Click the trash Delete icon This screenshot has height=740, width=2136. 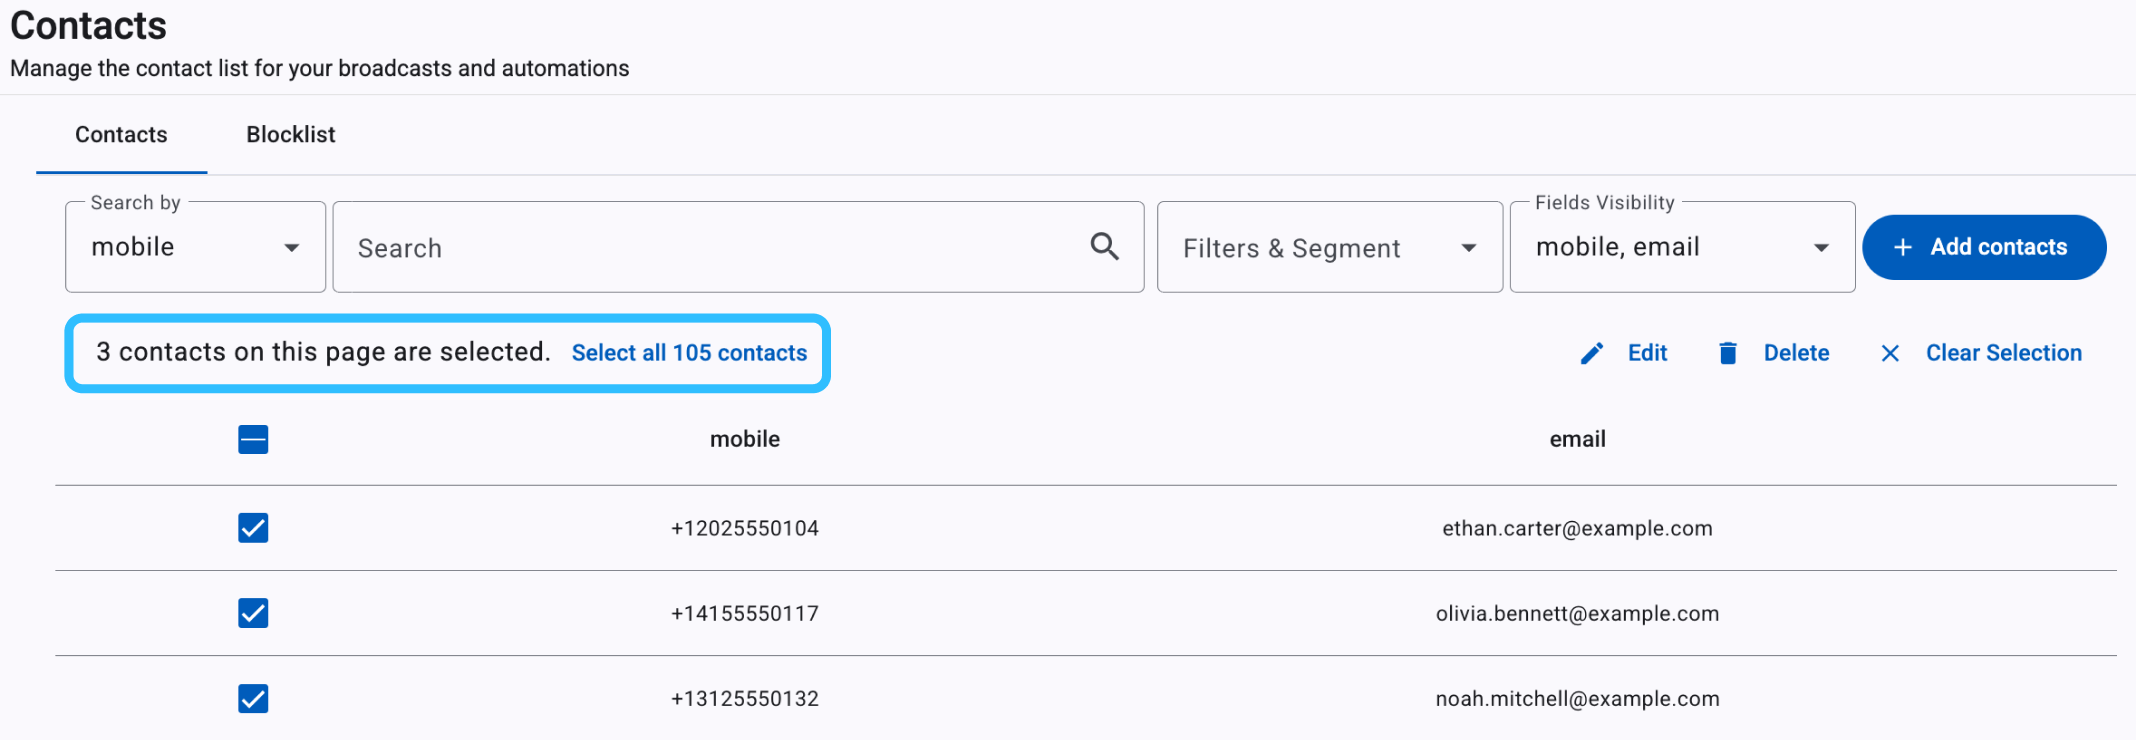click(x=1728, y=353)
